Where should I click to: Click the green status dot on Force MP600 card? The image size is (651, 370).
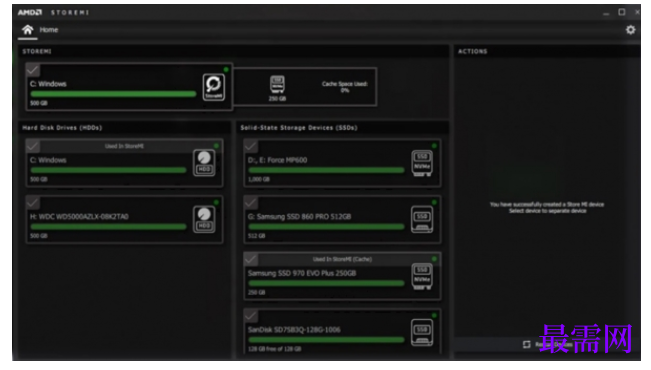[x=434, y=146]
